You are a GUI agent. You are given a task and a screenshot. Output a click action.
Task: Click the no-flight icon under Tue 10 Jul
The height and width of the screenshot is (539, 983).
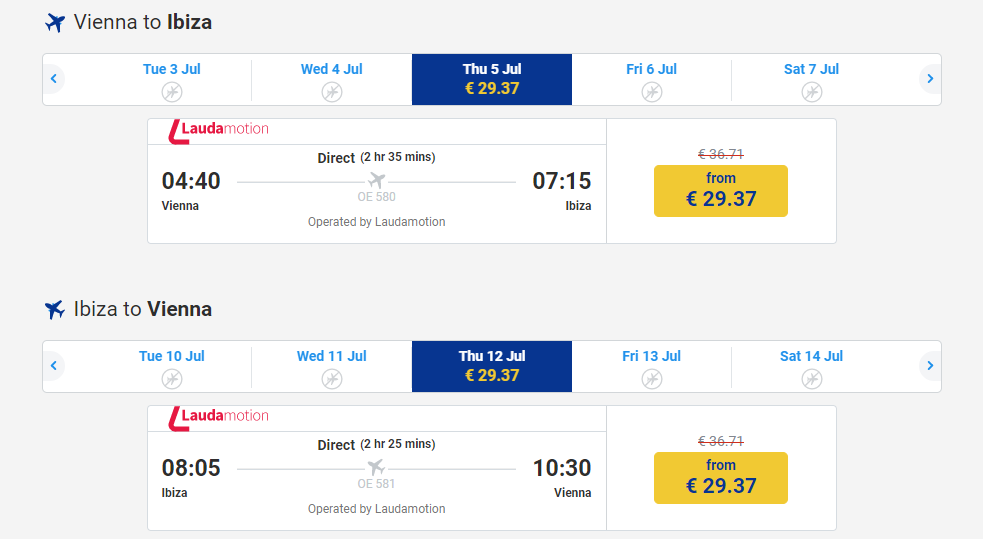(172, 379)
